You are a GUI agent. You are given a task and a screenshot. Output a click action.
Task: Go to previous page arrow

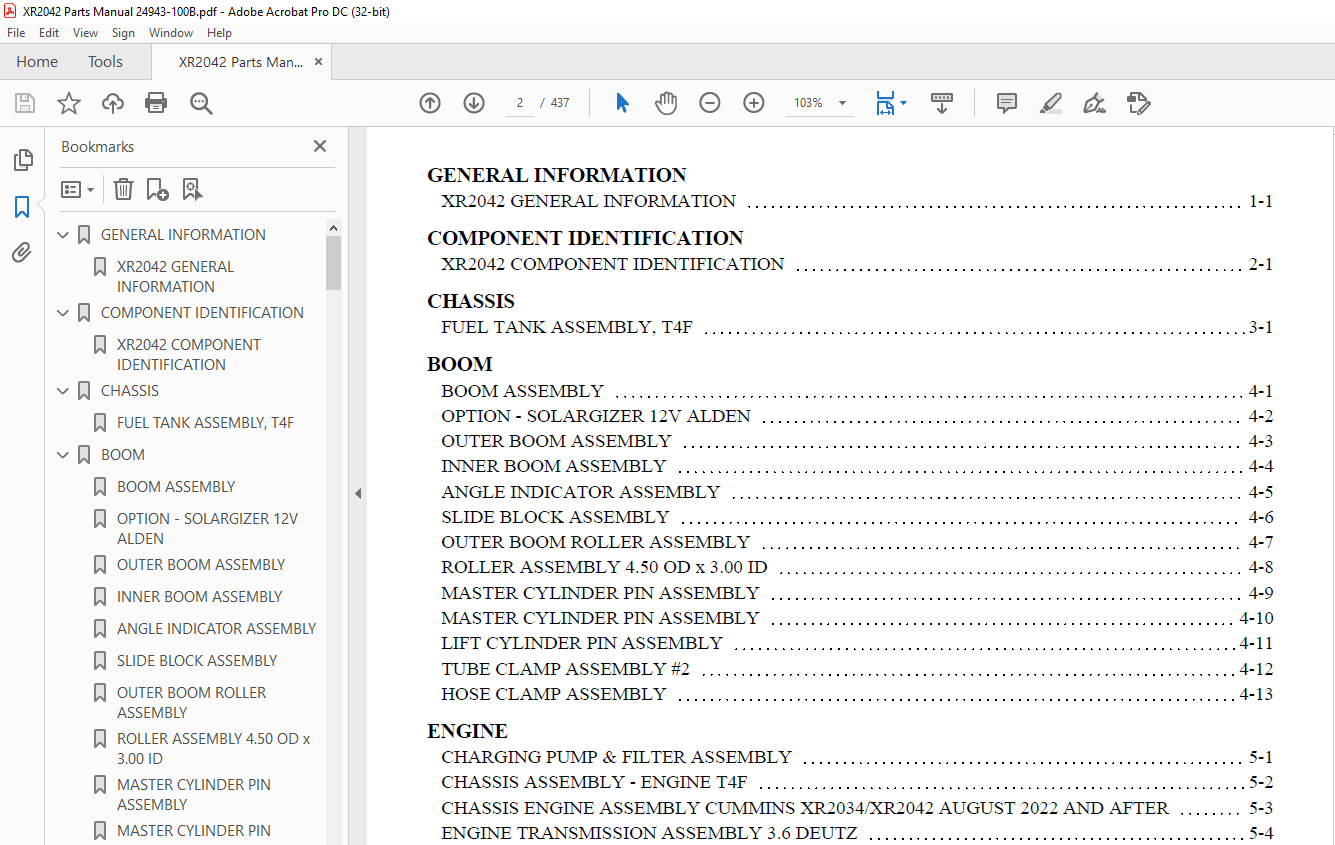pos(430,103)
